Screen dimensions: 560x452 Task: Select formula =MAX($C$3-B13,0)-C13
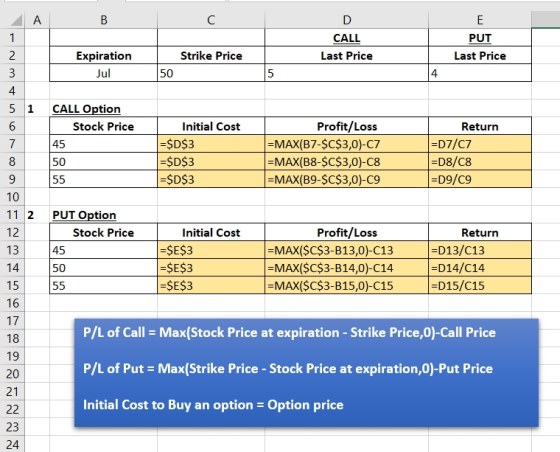pos(347,250)
